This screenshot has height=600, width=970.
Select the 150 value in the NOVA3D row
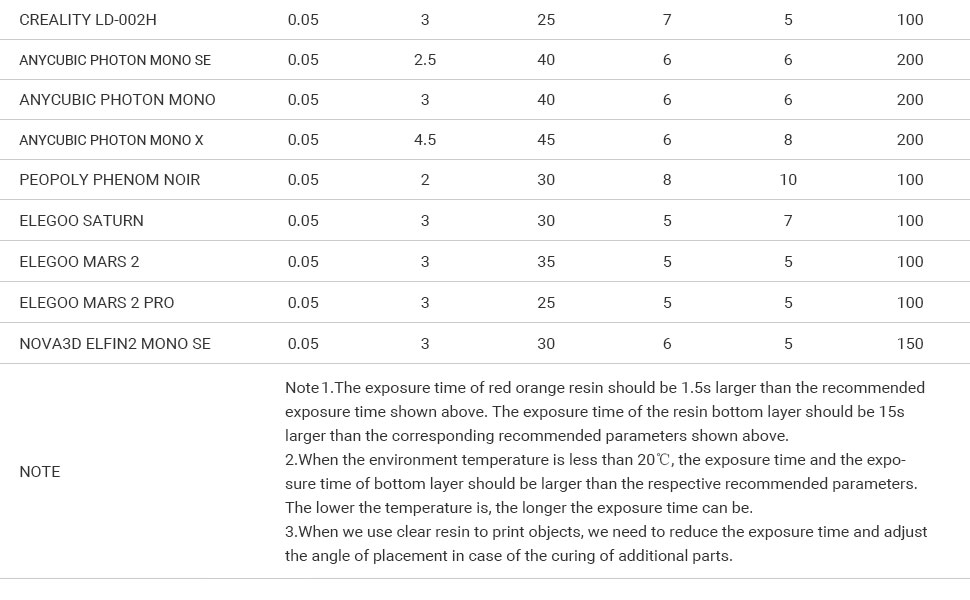point(910,344)
